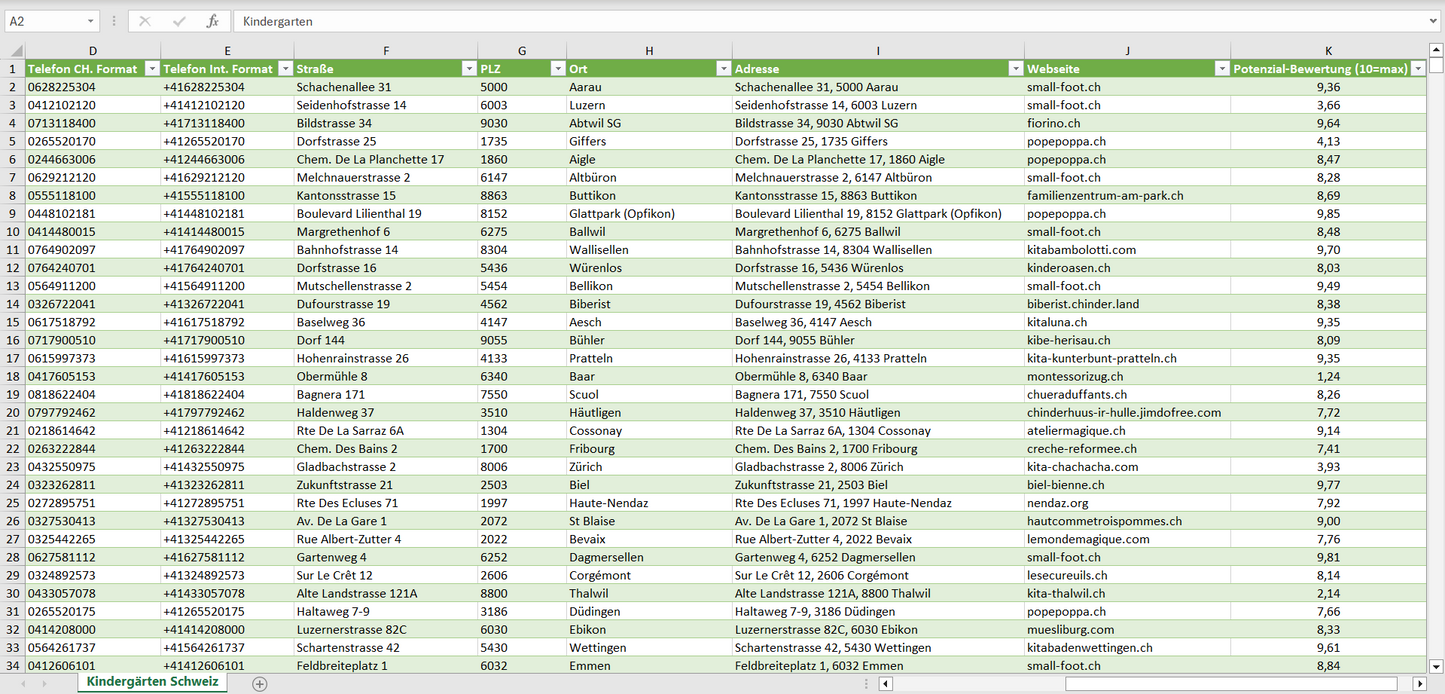The height and width of the screenshot is (694, 1445).
Task: Click the Enter checkmark in formula bar
Action: 179,21
